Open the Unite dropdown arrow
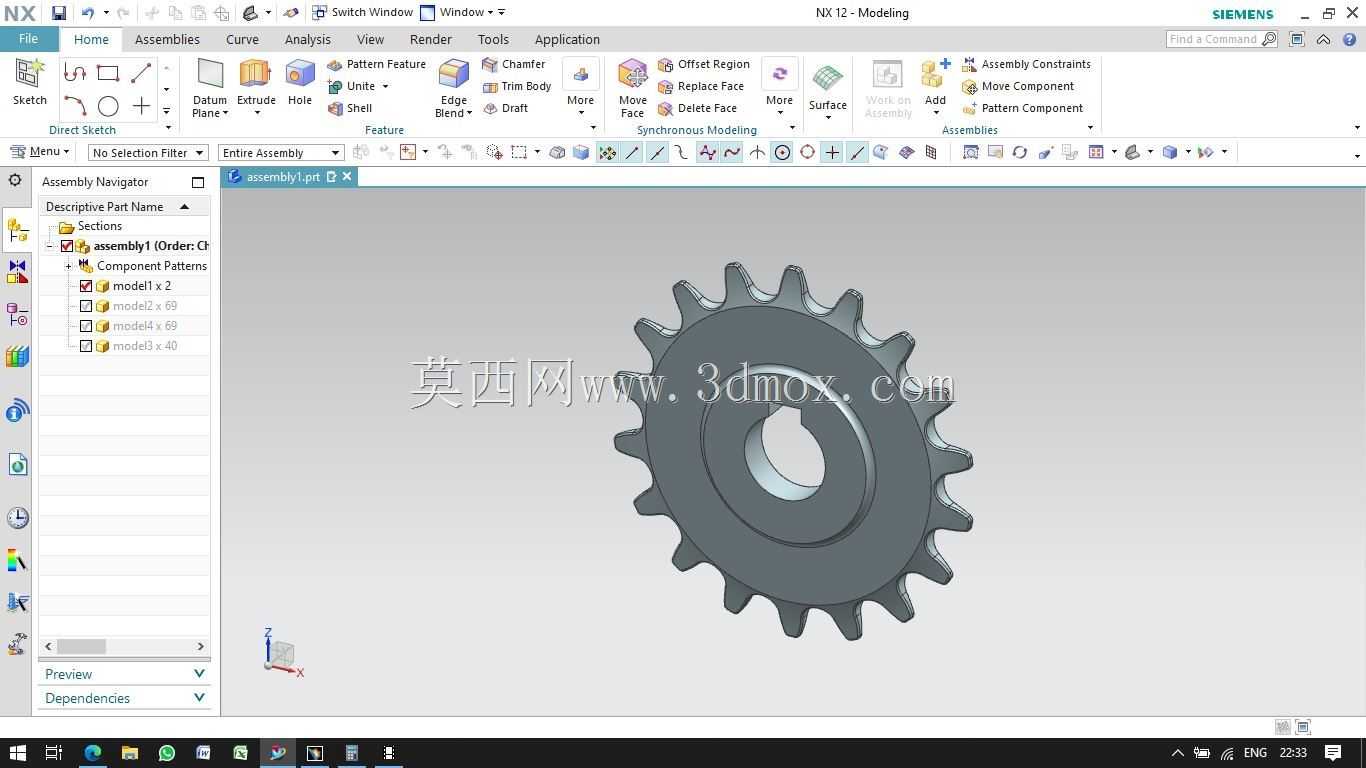Viewport: 1366px width, 768px height. point(385,86)
